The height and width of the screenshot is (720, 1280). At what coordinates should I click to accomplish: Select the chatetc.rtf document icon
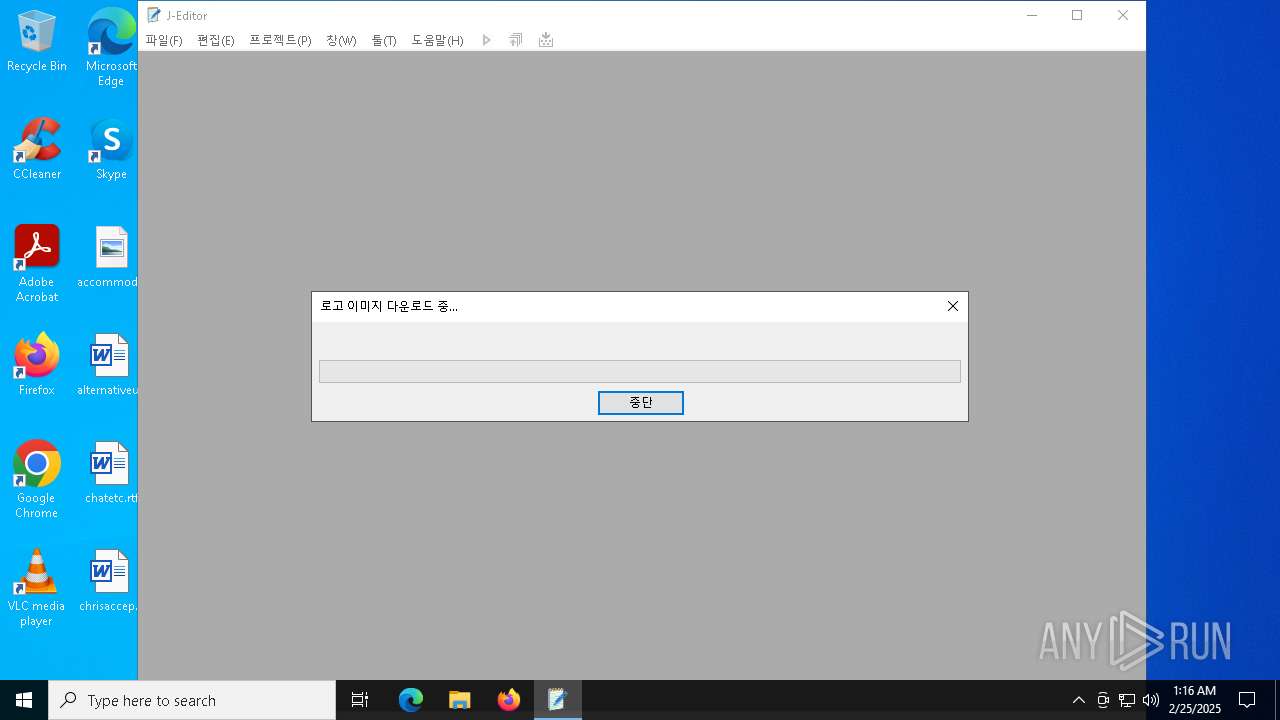click(110, 473)
